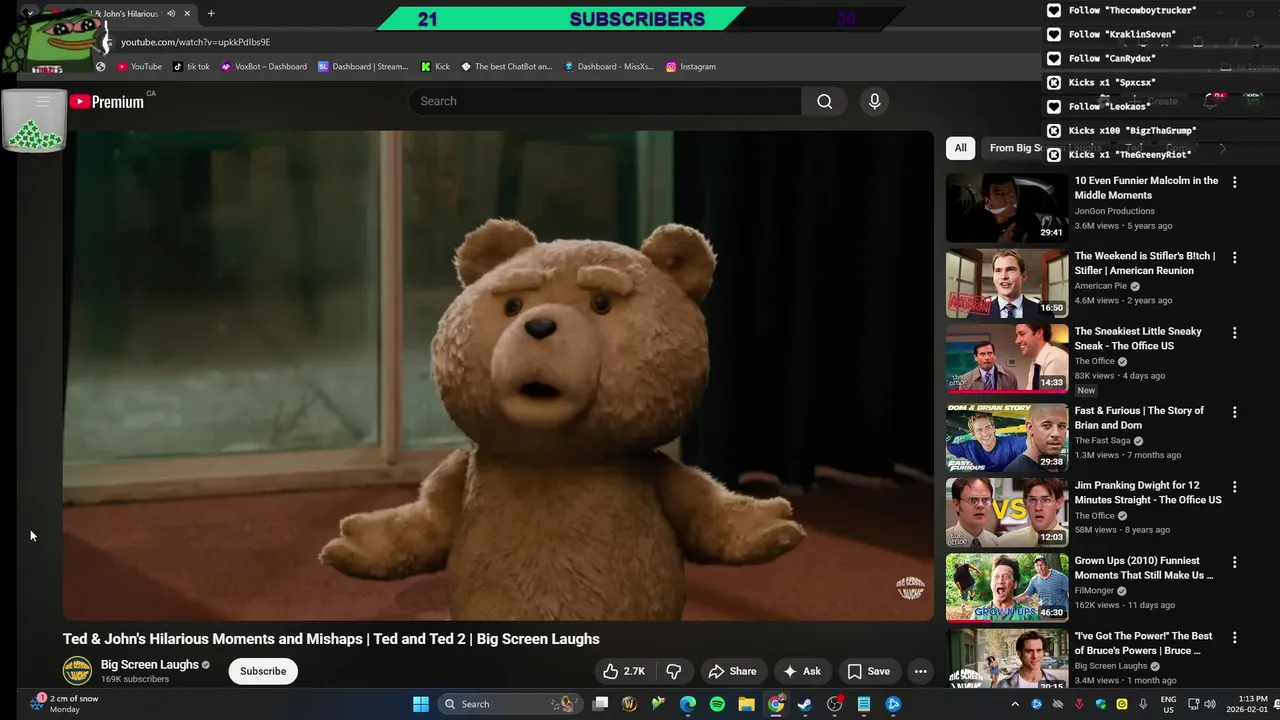The height and width of the screenshot is (720, 1280).
Task: Click microphone icon in system tray
Action: pos(1143,704)
